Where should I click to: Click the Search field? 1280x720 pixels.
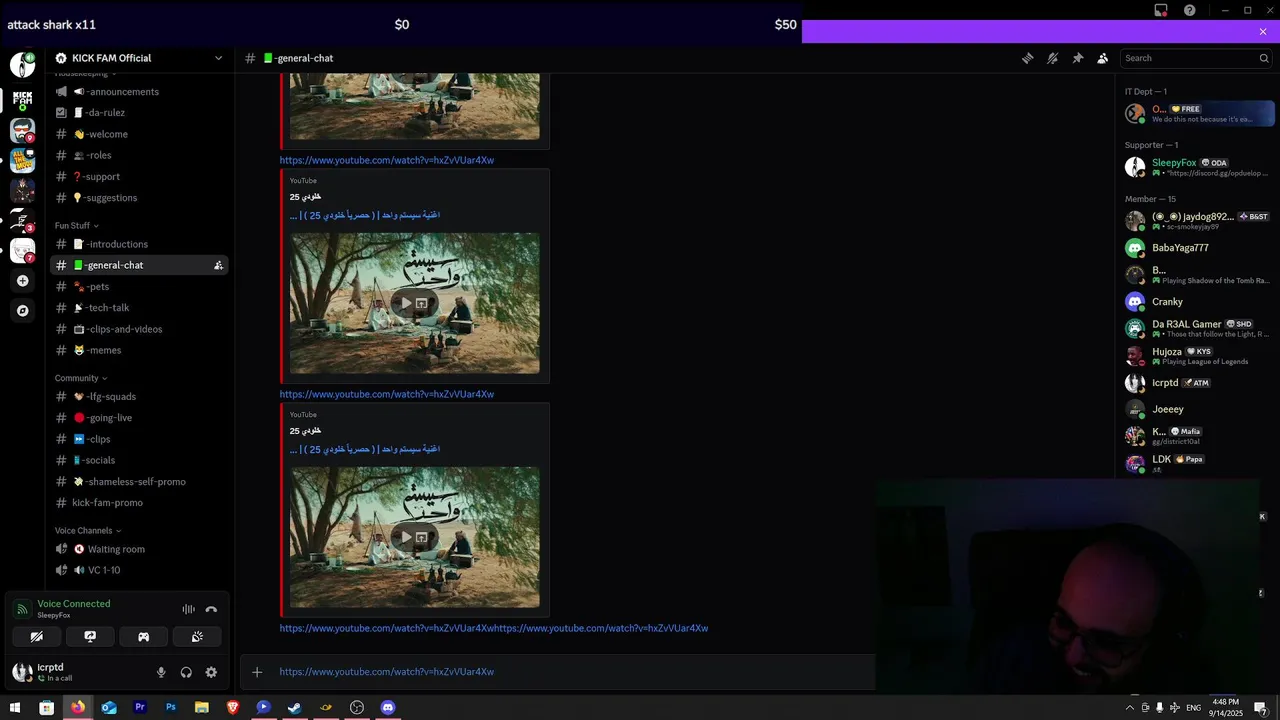1196,58
